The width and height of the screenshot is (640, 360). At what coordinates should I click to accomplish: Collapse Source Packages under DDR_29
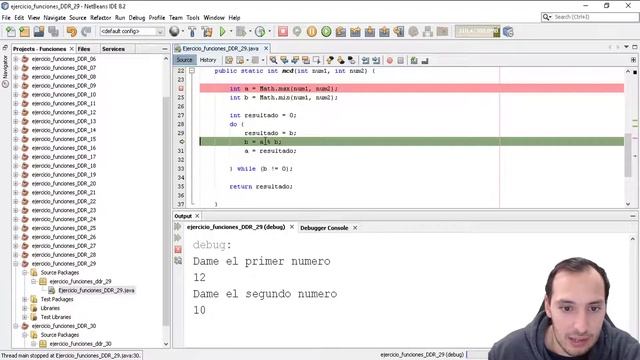pos(25,273)
